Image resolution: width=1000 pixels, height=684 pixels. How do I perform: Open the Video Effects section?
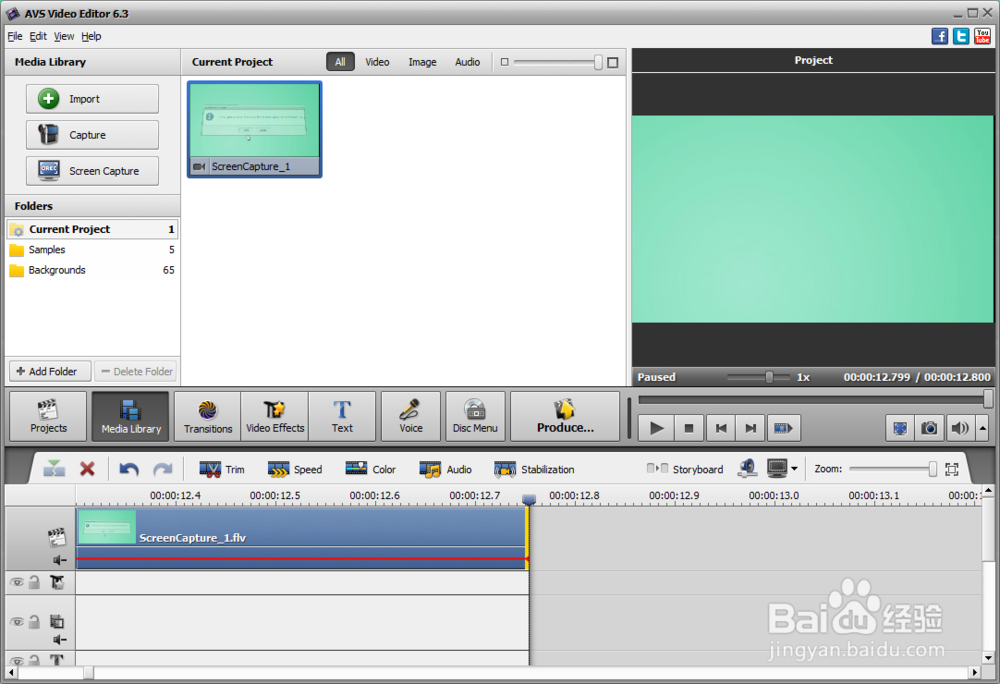coord(275,416)
